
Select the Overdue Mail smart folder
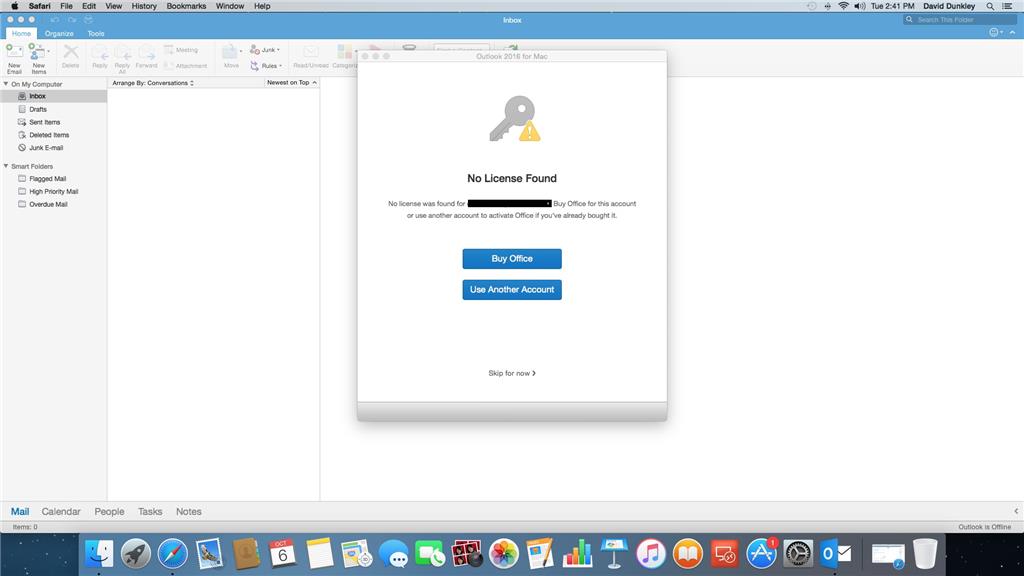(x=54, y=204)
